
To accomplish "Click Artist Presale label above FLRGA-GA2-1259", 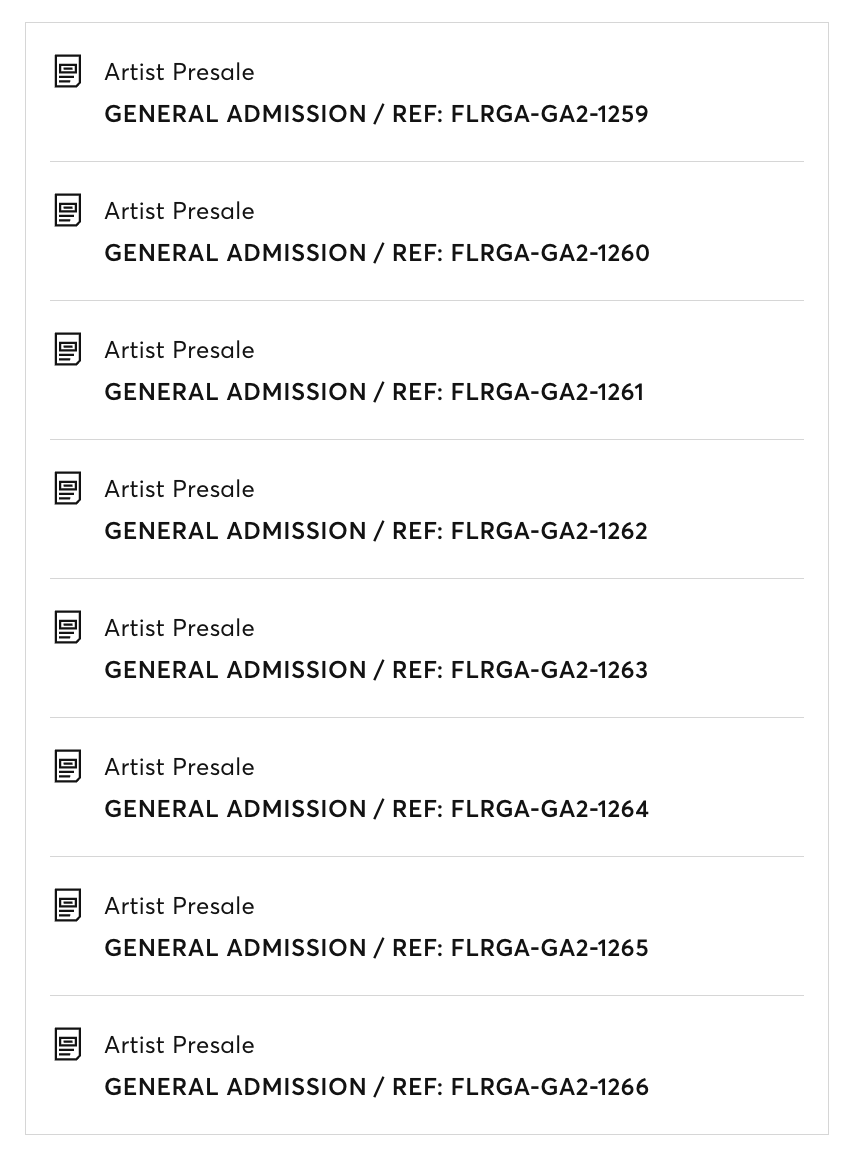I will click(x=179, y=72).
